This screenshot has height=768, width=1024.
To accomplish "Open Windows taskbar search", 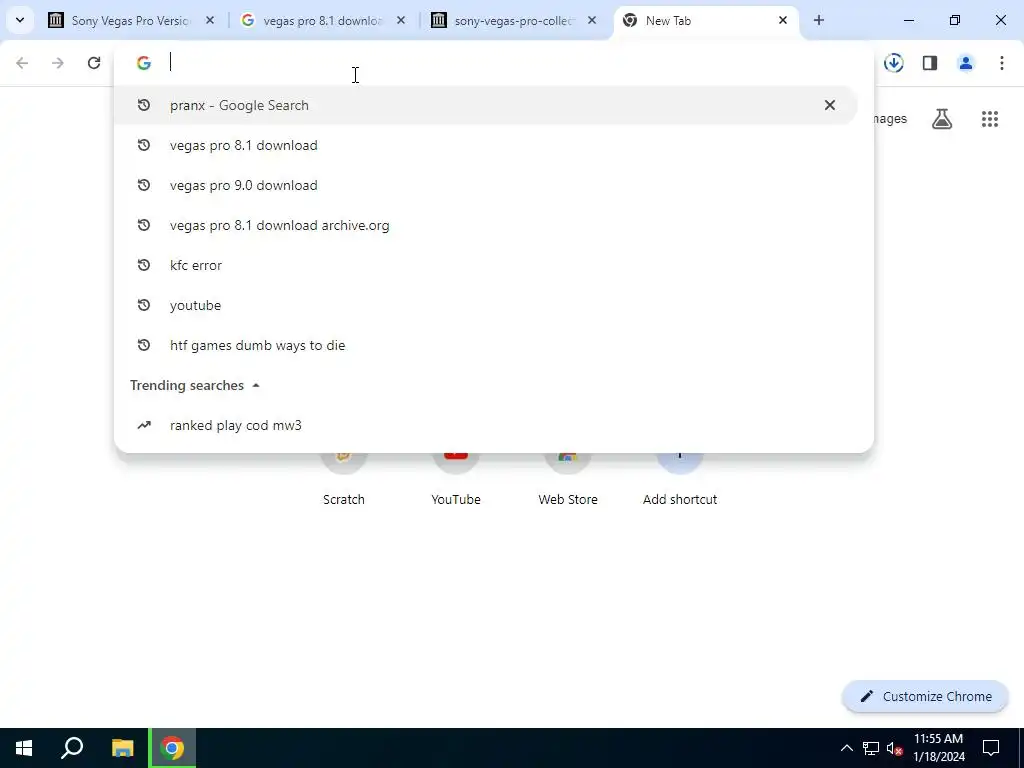I will coord(72,748).
